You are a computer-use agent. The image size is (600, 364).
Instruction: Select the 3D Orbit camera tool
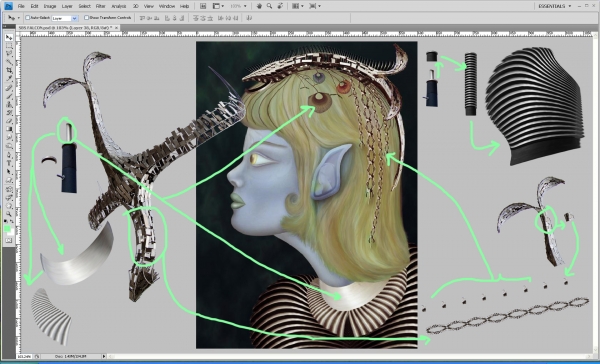(9, 199)
